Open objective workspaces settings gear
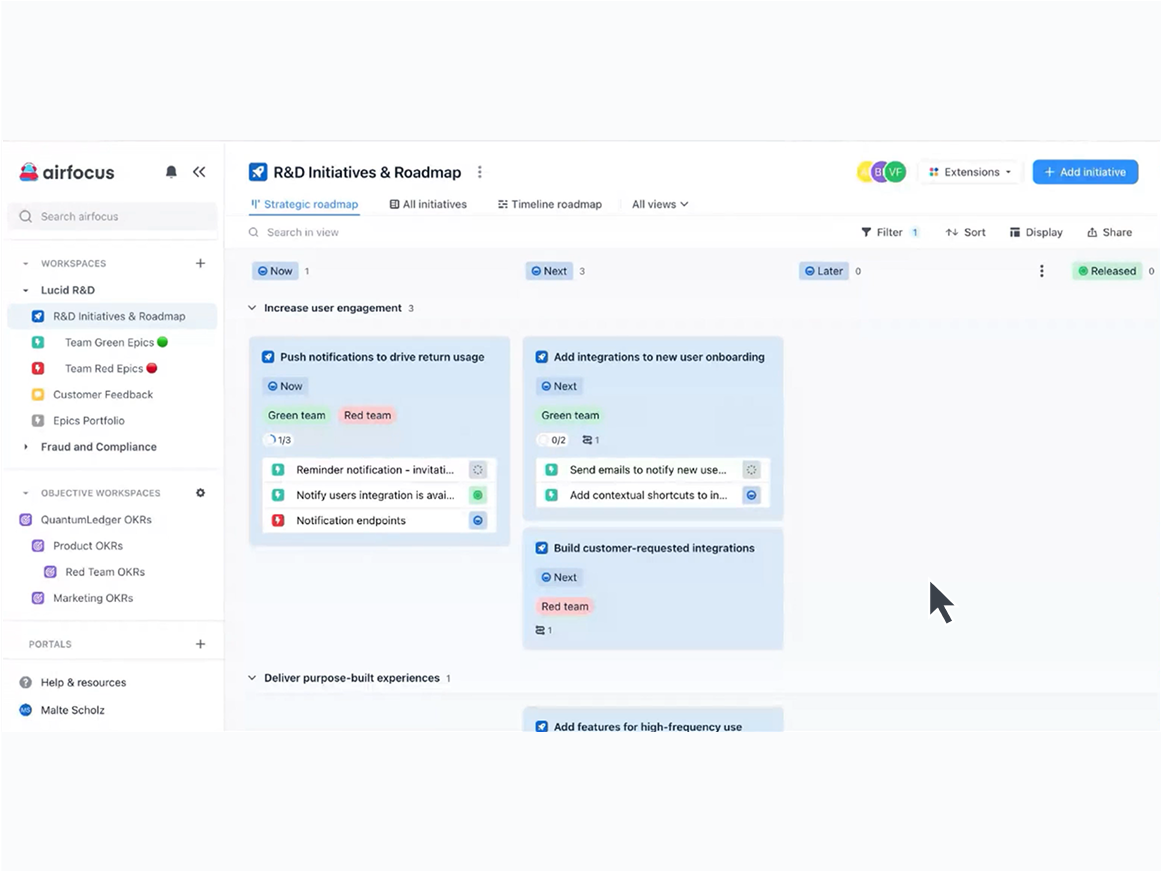1161x871 pixels. pyautogui.click(x=200, y=493)
